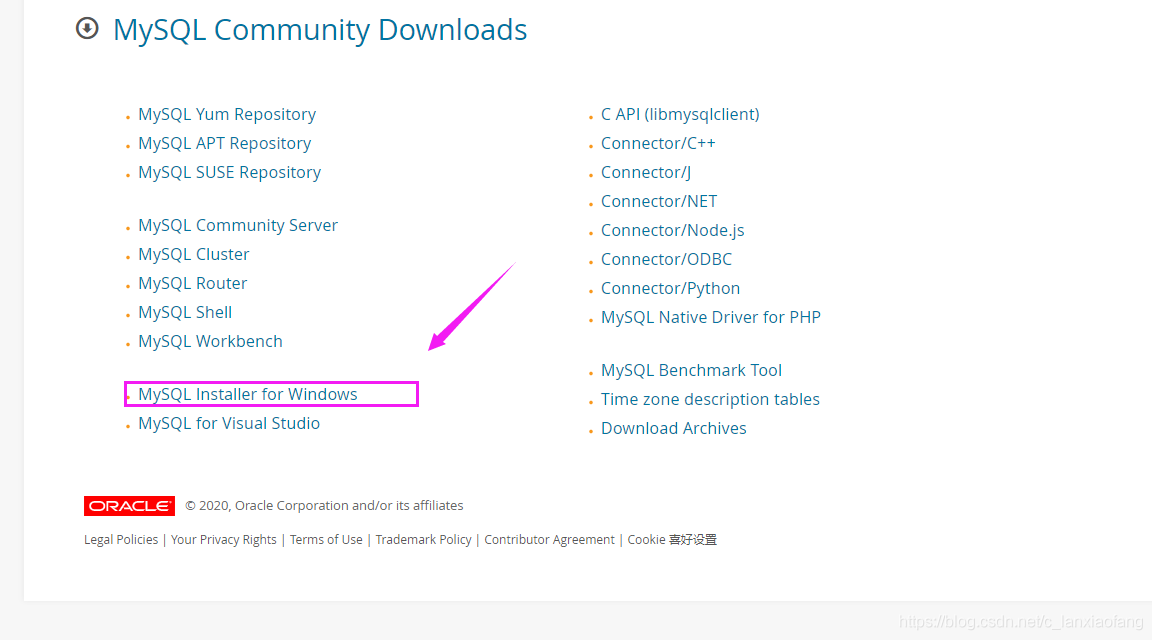Open Your Privacy Rights link

[224, 539]
